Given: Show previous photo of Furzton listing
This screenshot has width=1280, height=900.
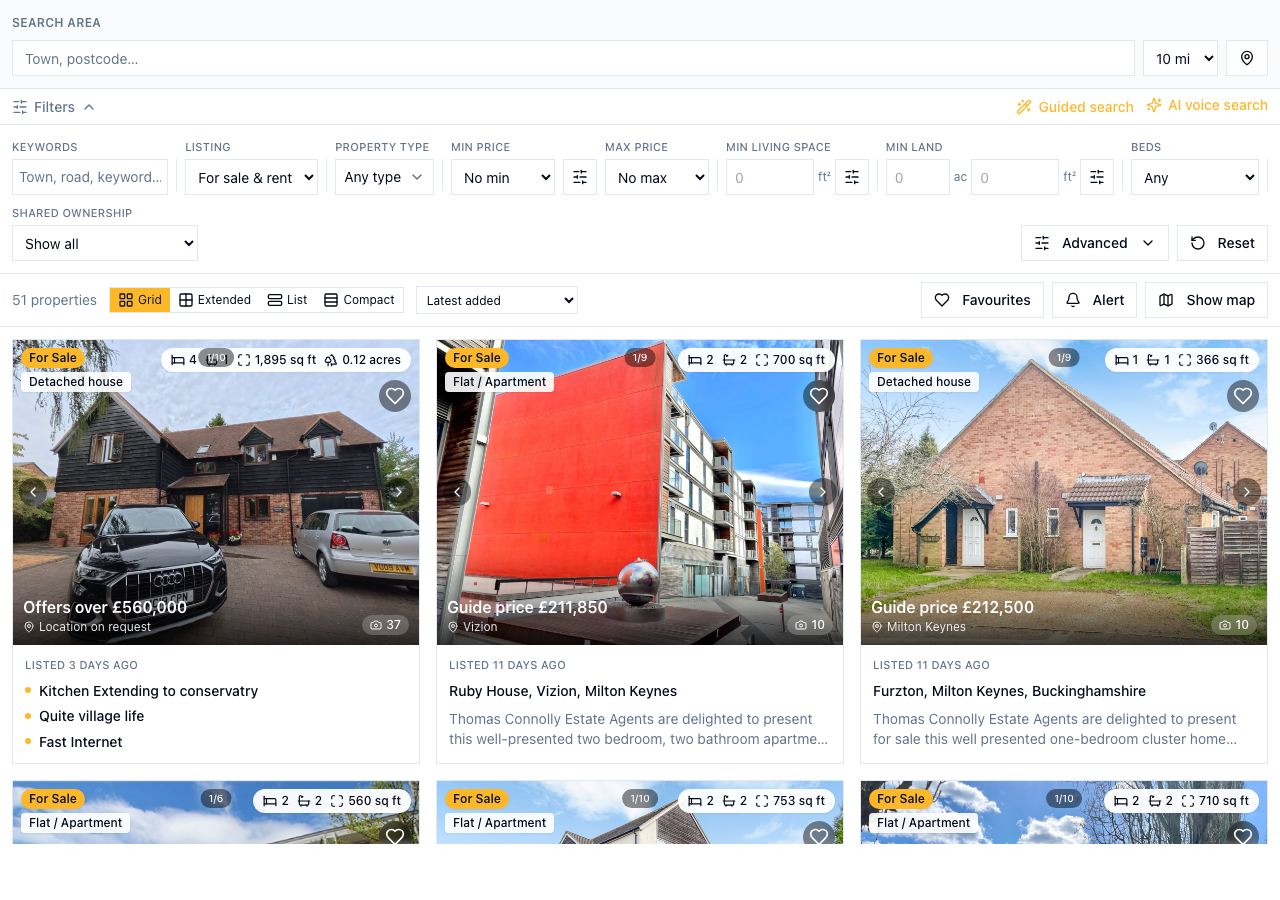Looking at the screenshot, I should click(882, 491).
